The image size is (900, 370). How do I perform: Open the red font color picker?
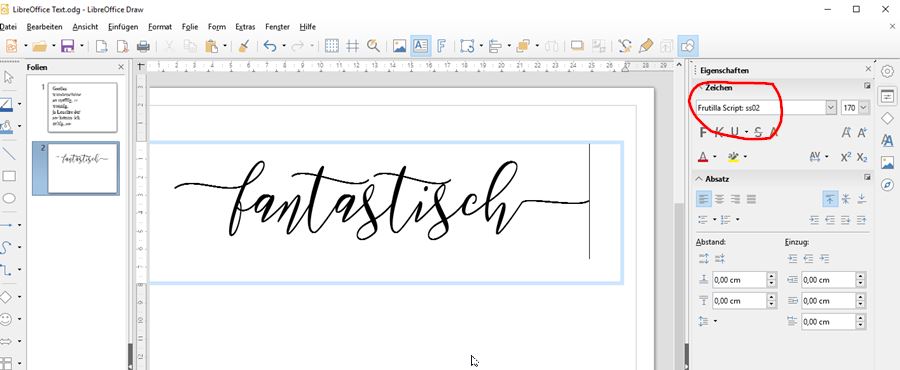(703, 157)
